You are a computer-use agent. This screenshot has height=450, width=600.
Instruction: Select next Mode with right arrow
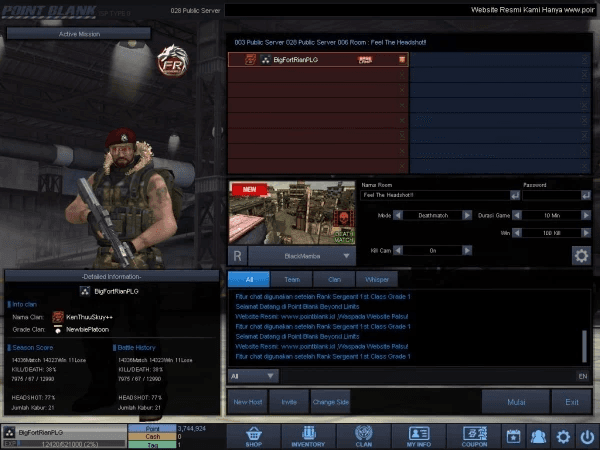(467, 215)
